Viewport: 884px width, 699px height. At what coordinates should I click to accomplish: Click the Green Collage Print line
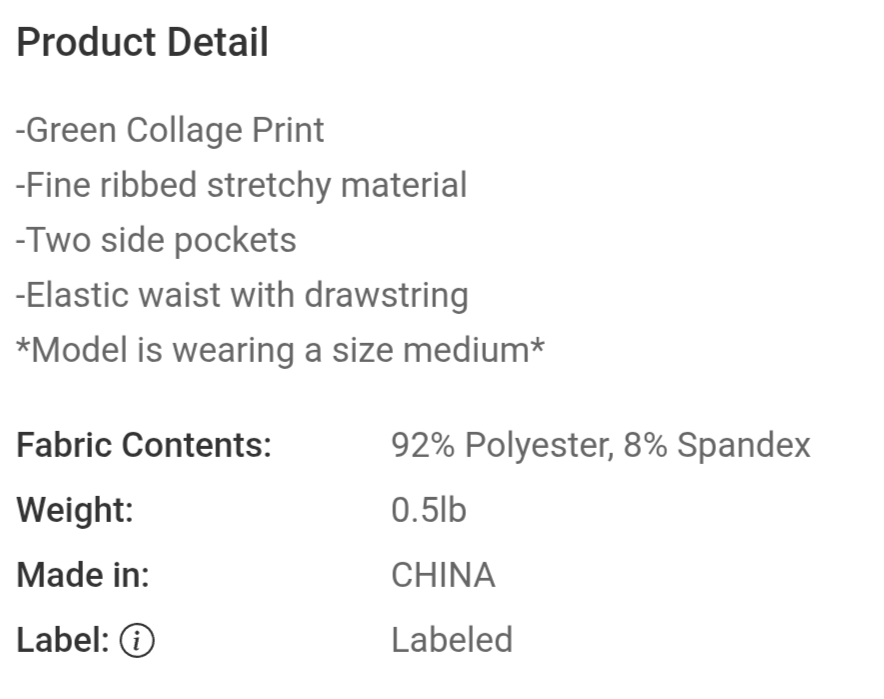[170, 131]
